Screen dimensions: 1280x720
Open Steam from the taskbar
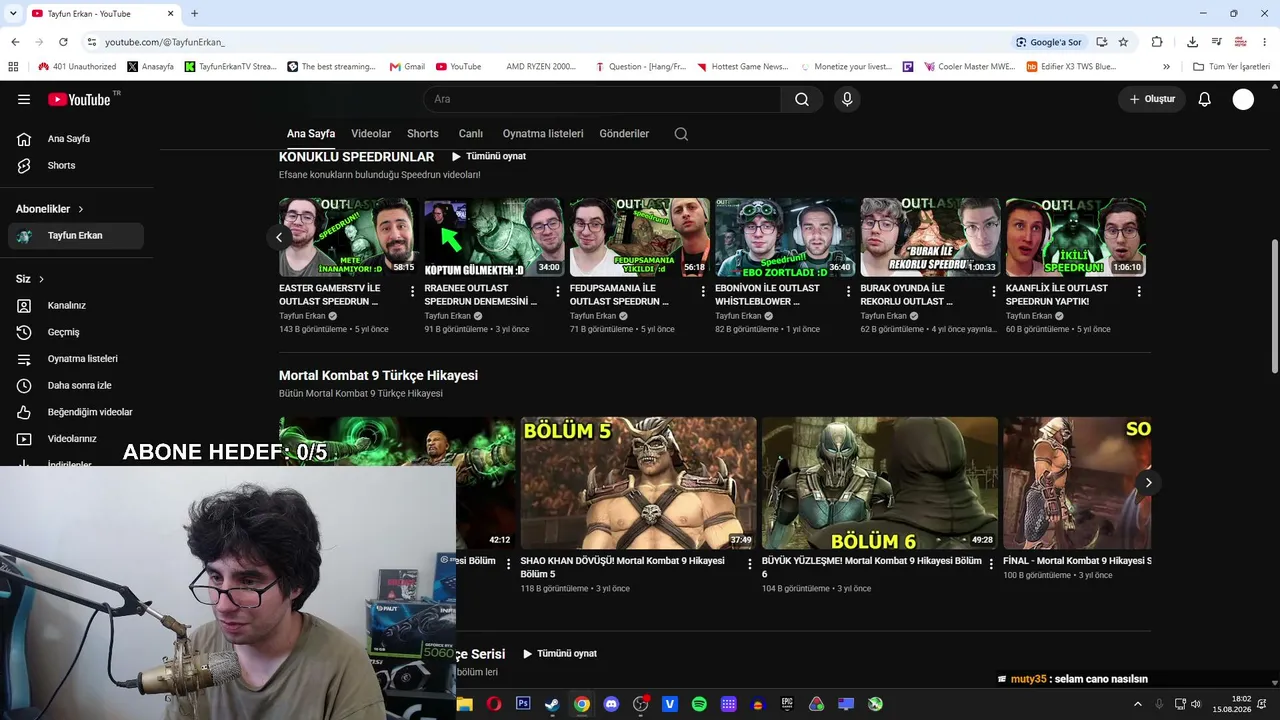(x=552, y=704)
